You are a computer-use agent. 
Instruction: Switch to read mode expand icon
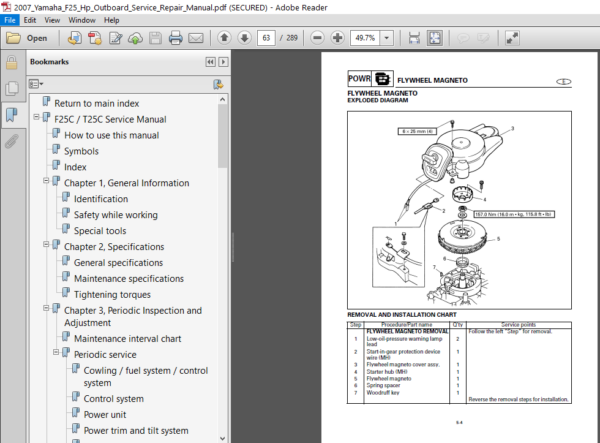(512, 38)
